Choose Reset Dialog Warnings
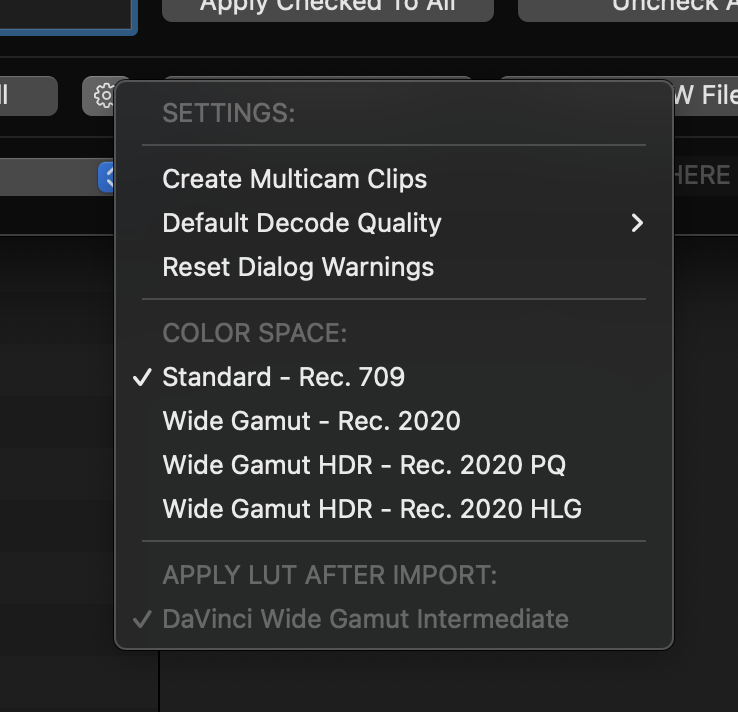 pos(298,267)
